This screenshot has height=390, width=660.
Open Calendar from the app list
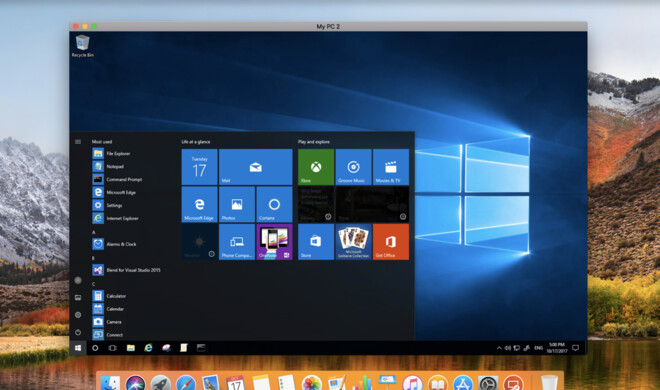click(x=108, y=309)
